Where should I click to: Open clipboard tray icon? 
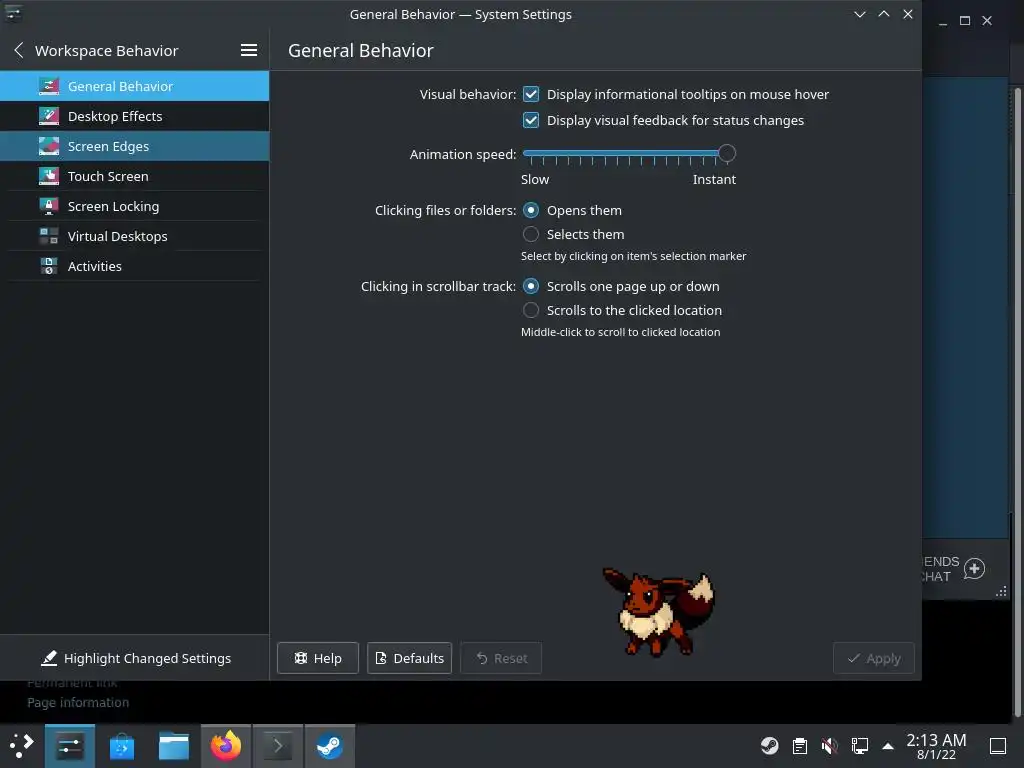[800, 746]
